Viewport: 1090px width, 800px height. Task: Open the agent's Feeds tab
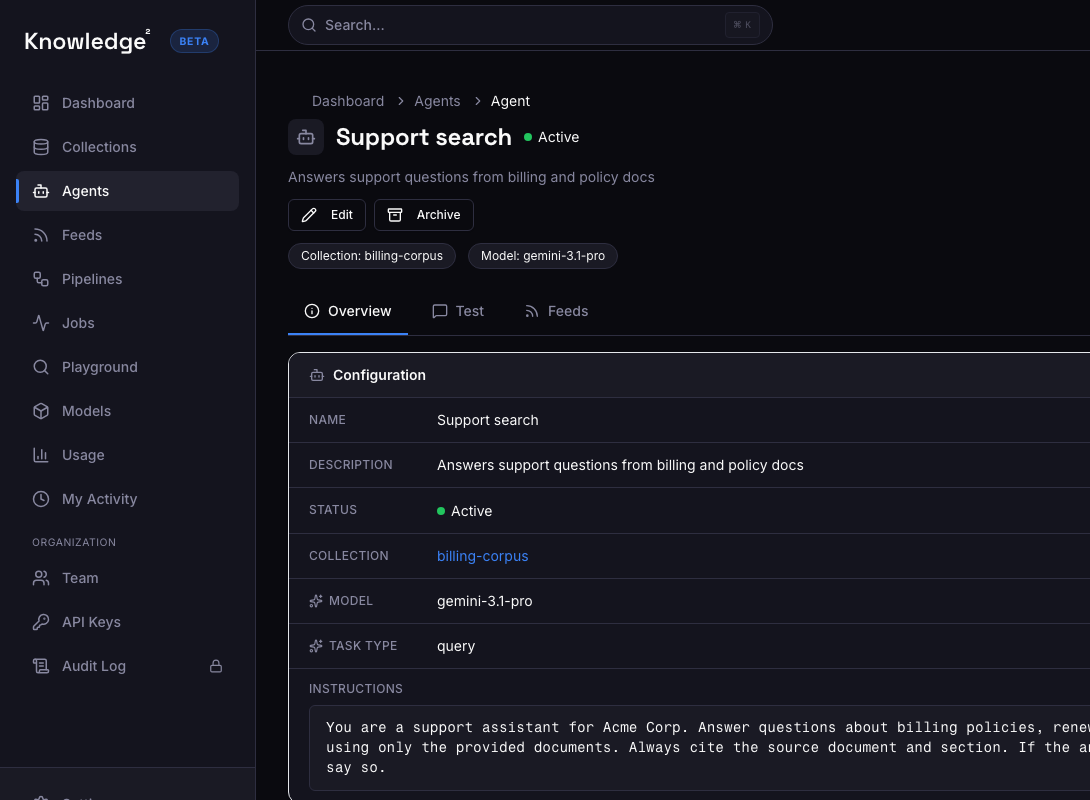[x=556, y=311]
